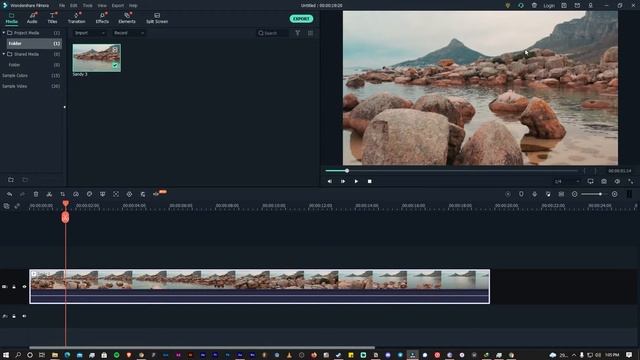Open the Help menu

click(133, 6)
